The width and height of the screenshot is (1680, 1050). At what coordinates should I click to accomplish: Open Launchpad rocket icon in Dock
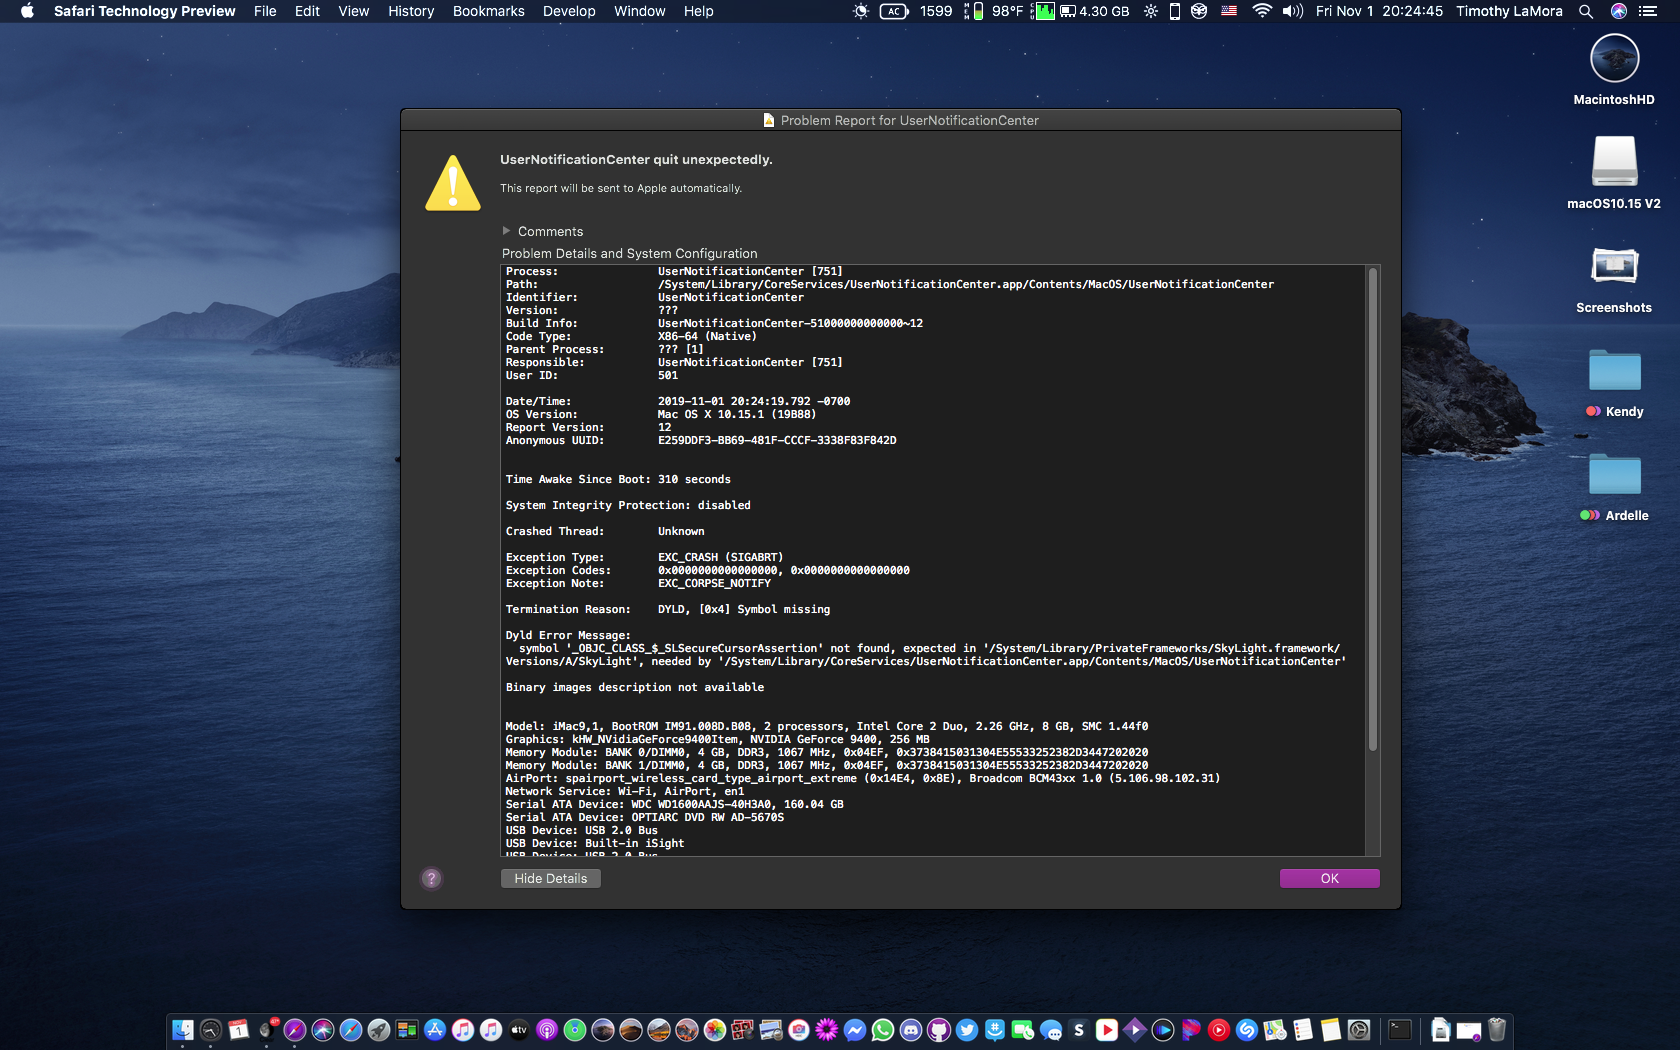click(378, 1030)
